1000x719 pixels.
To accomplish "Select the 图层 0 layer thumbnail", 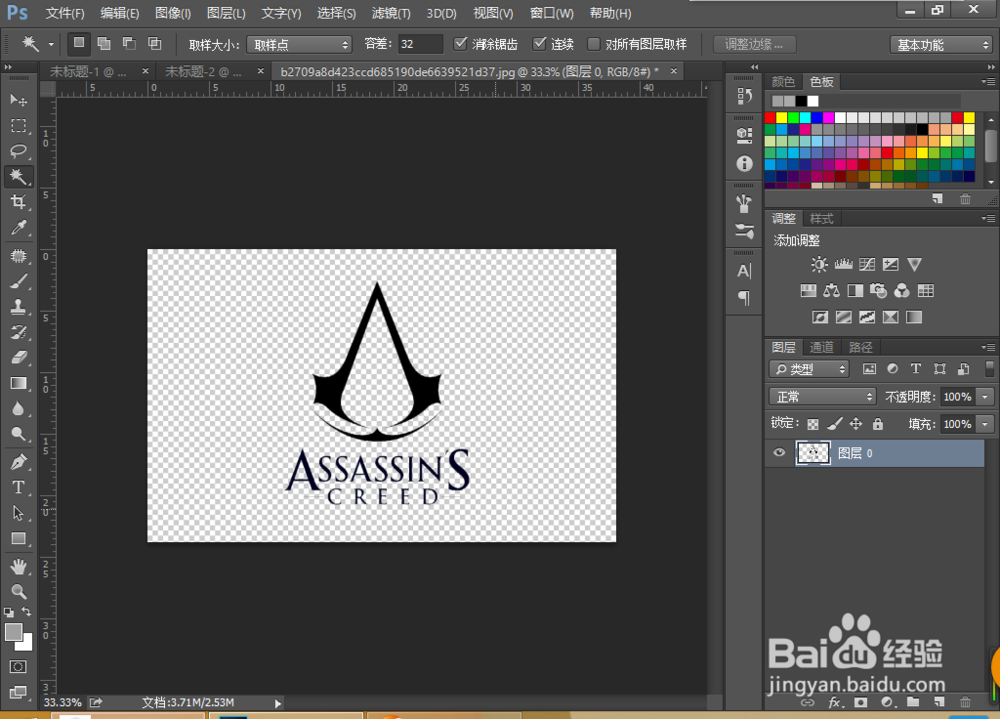I will point(812,453).
